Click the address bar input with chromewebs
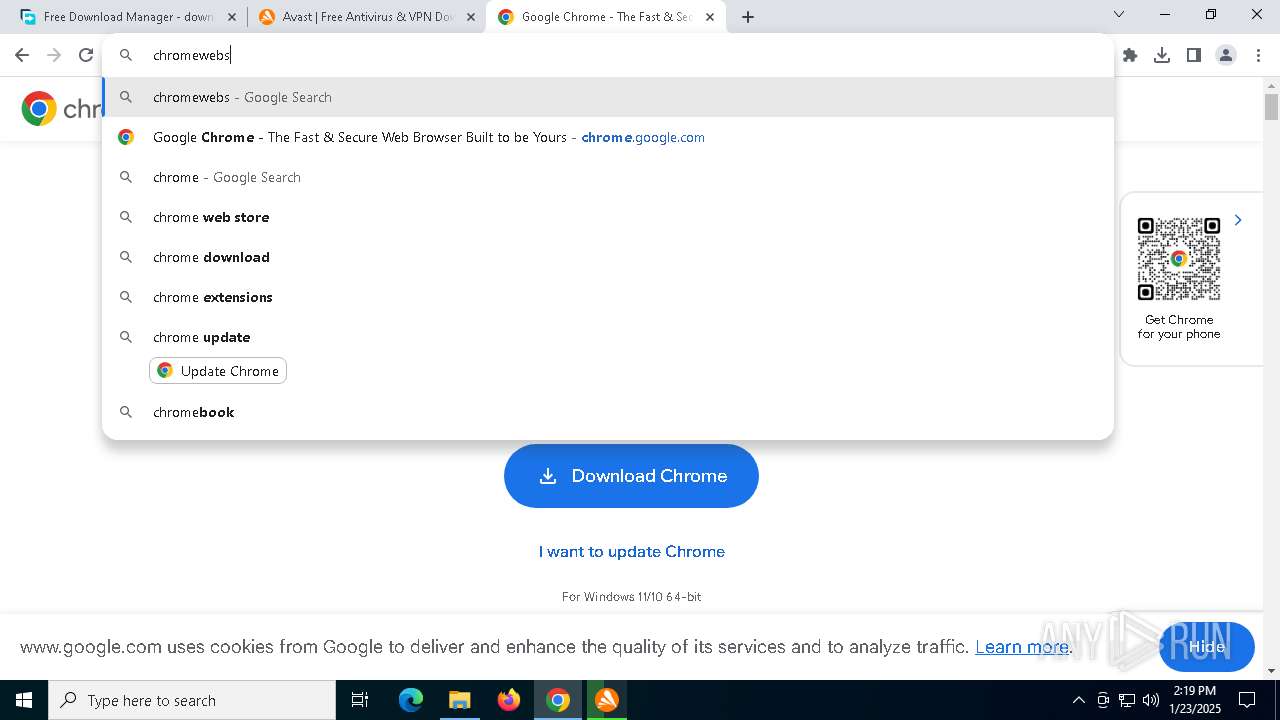The image size is (1280, 720). tap(608, 56)
